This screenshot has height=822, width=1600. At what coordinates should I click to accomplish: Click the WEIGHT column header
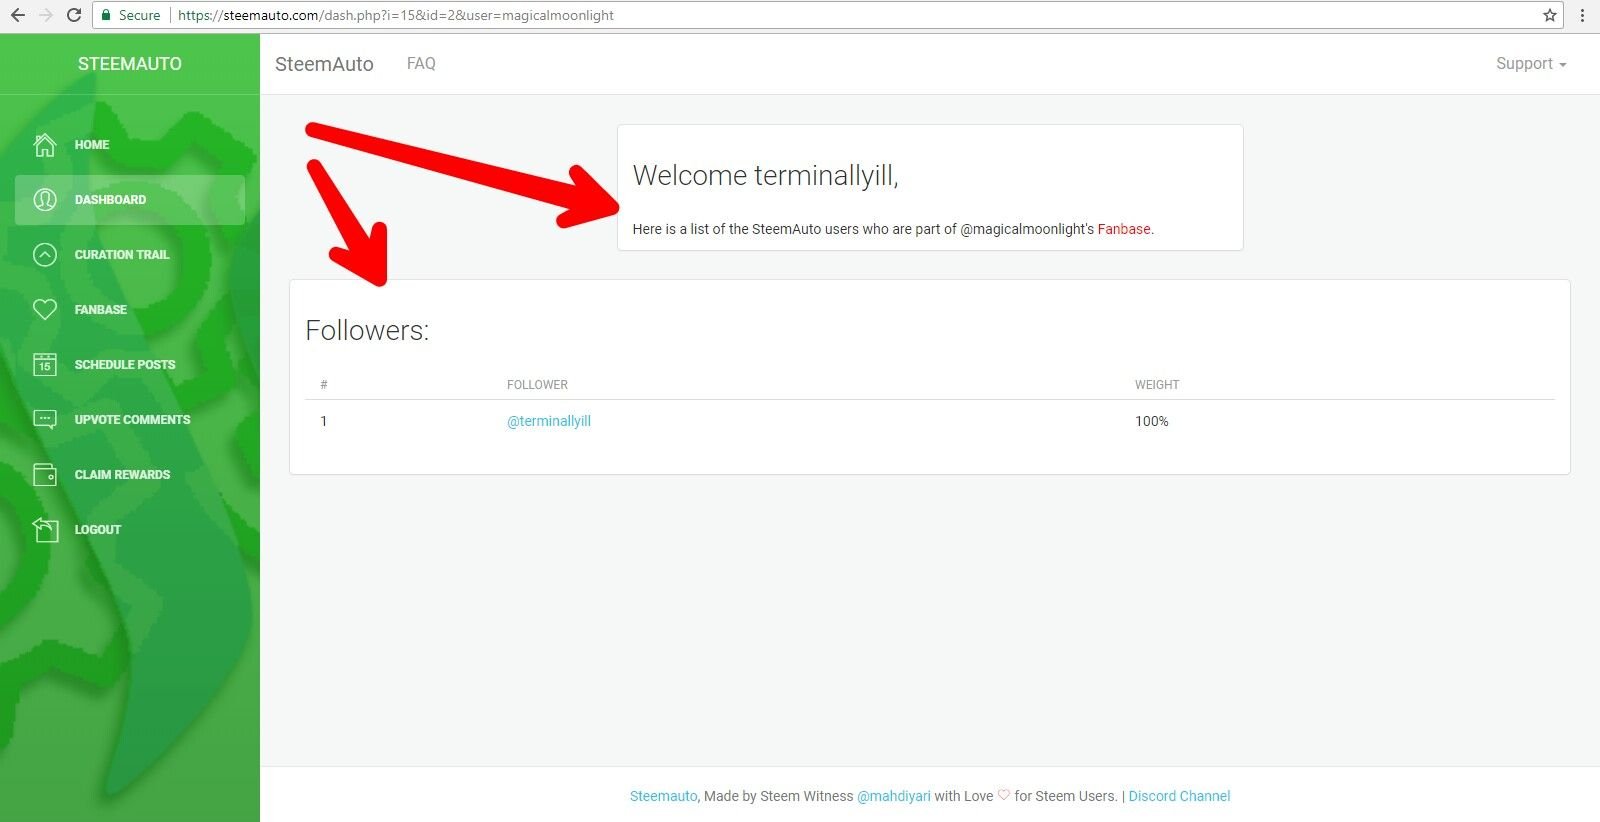(1157, 385)
